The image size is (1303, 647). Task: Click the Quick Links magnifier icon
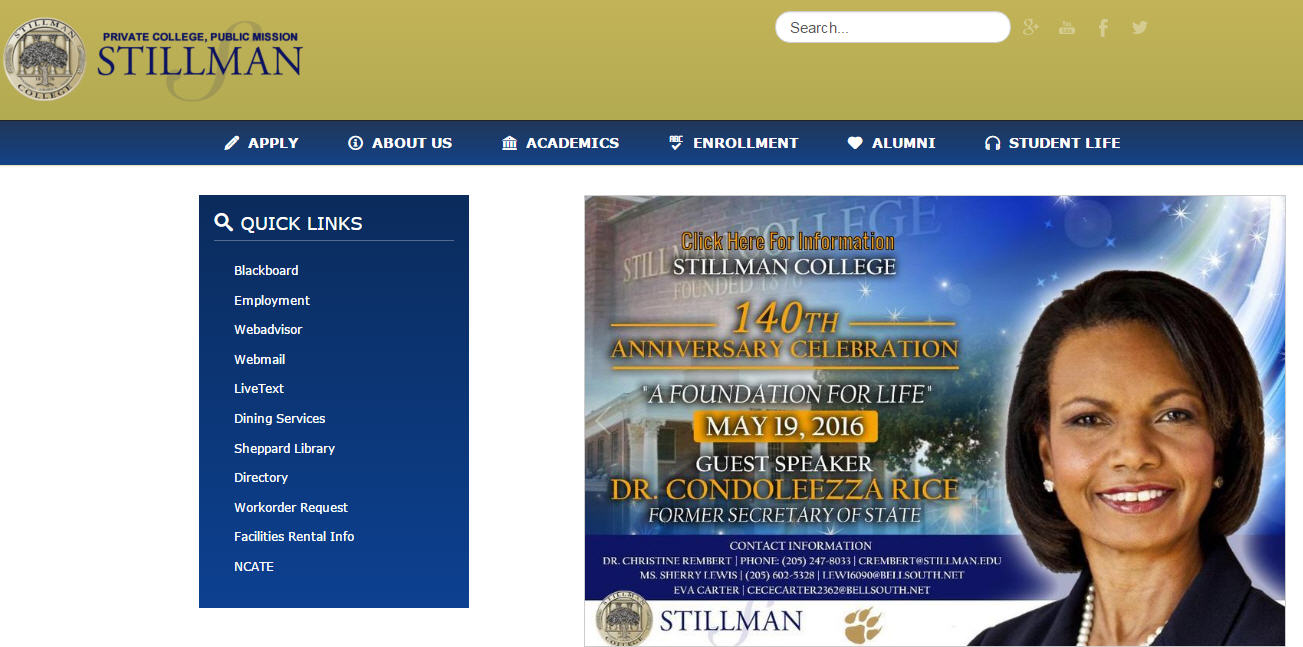[224, 223]
